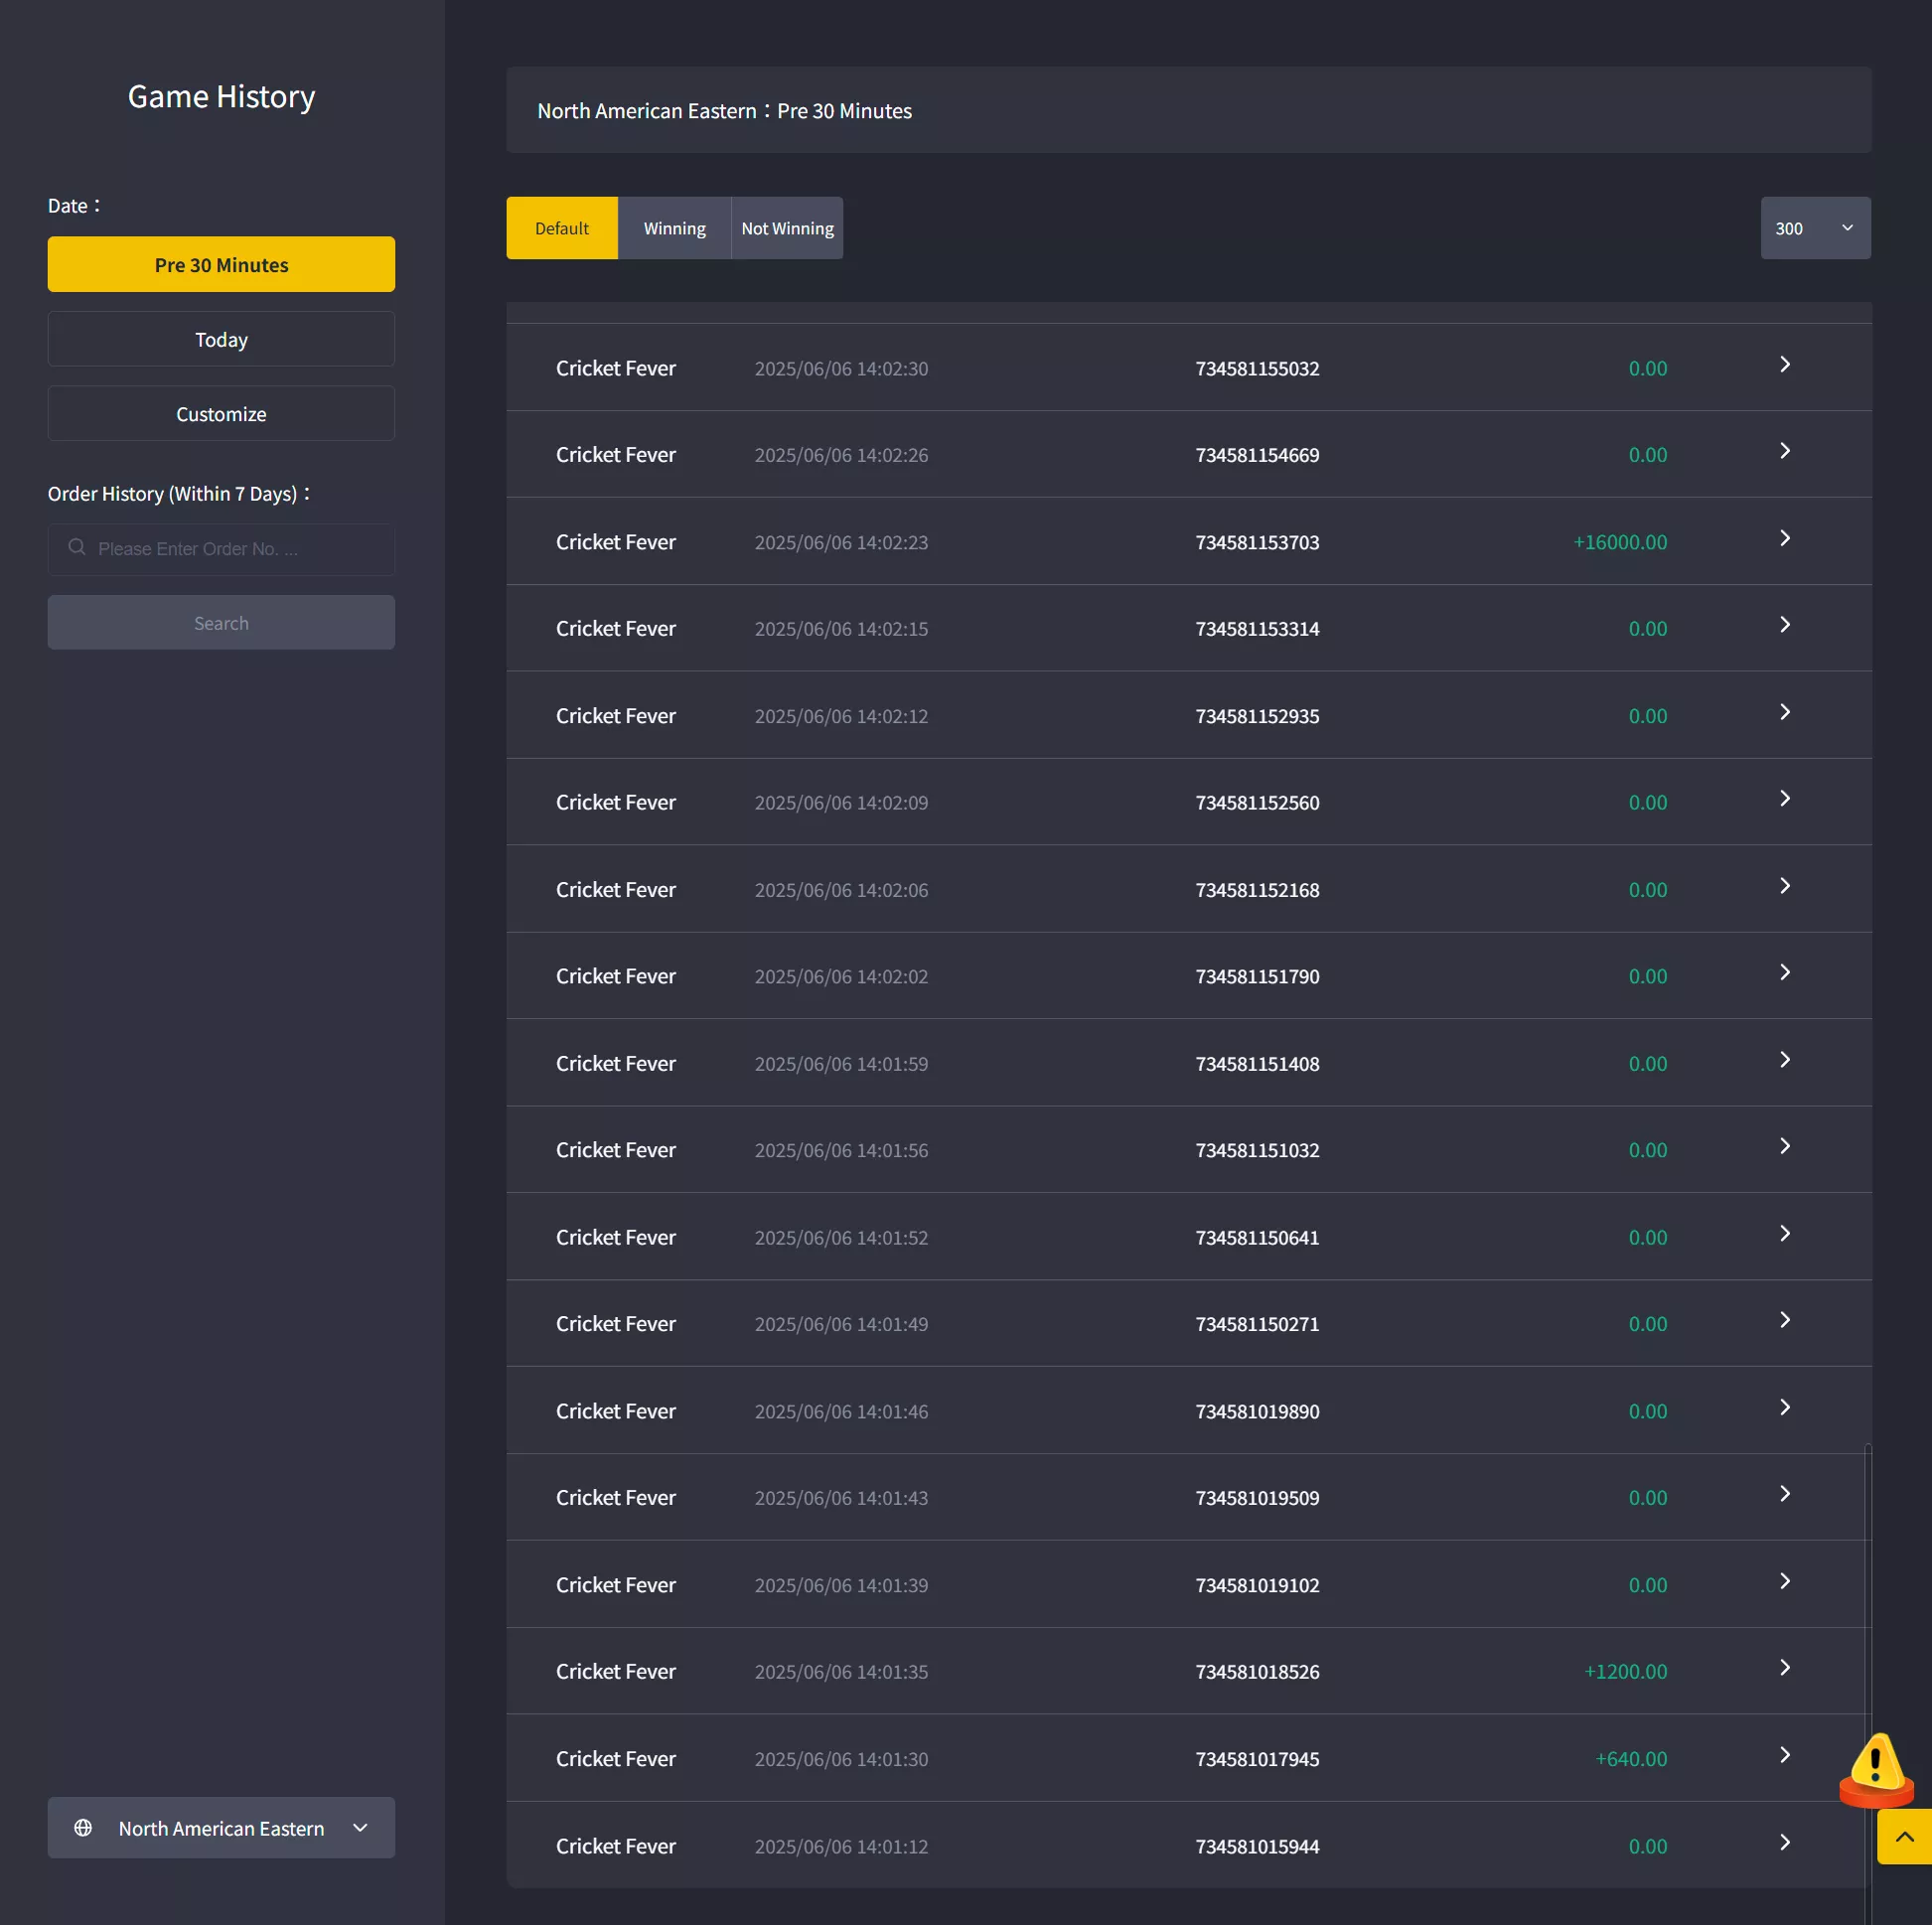Open details arrow for order 734581150271
Image resolution: width=1932 pixels, height=1925 pixels.
pos(1785,1320)
